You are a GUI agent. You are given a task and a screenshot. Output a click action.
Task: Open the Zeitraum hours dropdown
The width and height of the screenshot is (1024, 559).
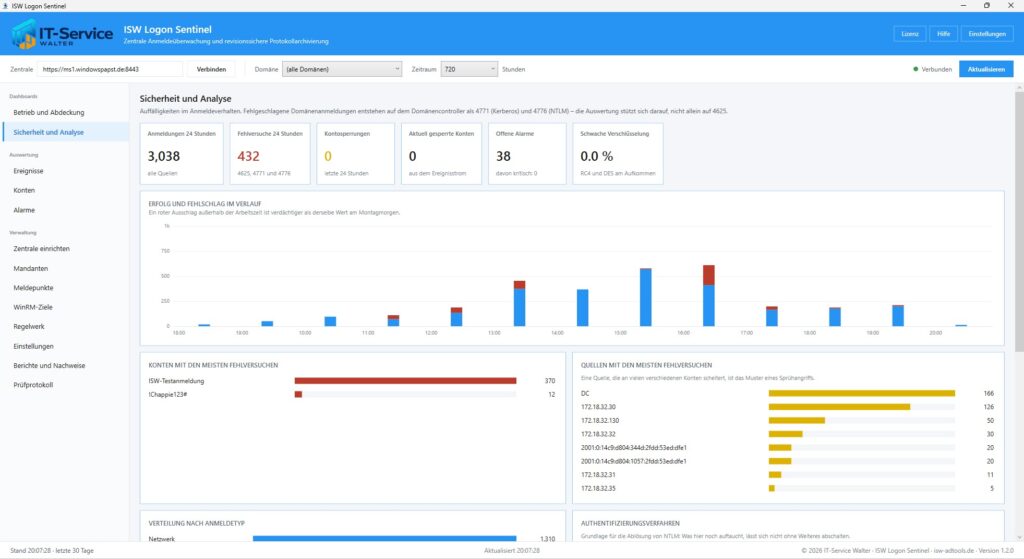click(469, 69)
